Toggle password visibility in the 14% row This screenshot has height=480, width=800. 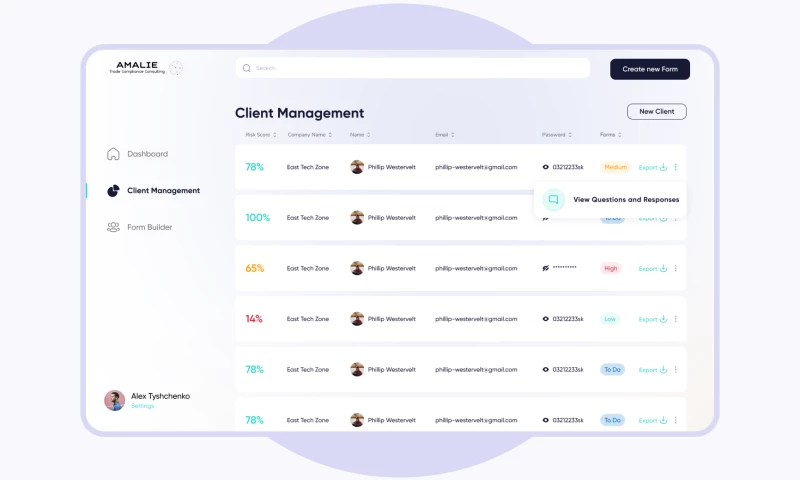546,319
